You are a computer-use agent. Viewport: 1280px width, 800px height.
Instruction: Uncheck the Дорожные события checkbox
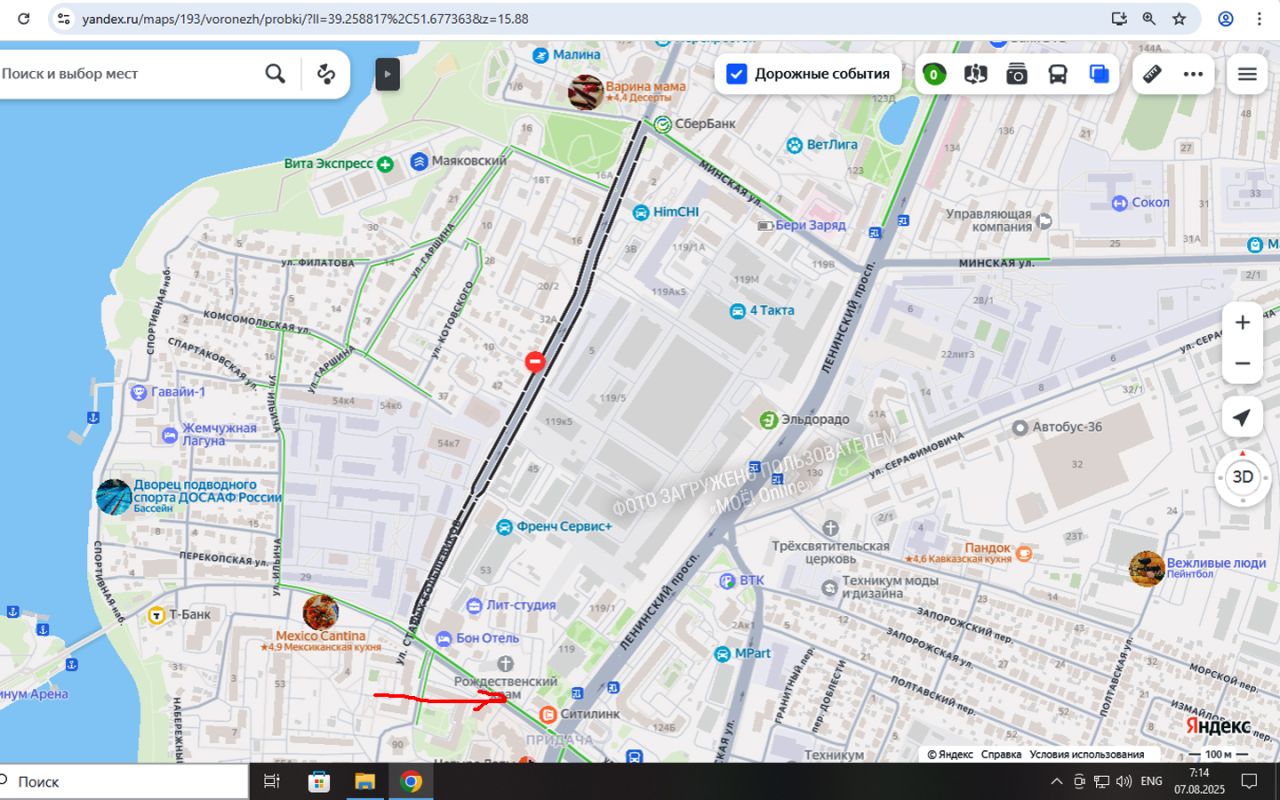(737, 74)
